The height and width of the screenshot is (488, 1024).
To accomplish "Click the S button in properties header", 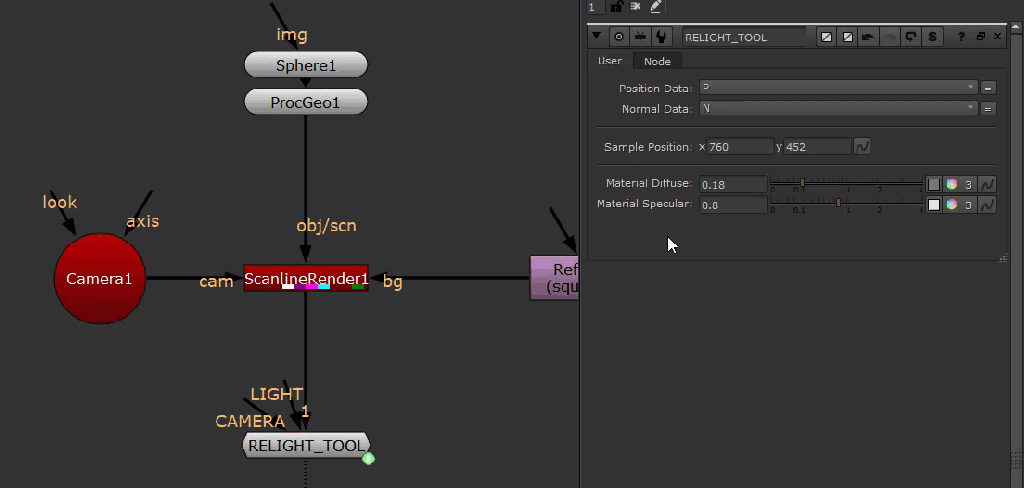I will point(932,37).
